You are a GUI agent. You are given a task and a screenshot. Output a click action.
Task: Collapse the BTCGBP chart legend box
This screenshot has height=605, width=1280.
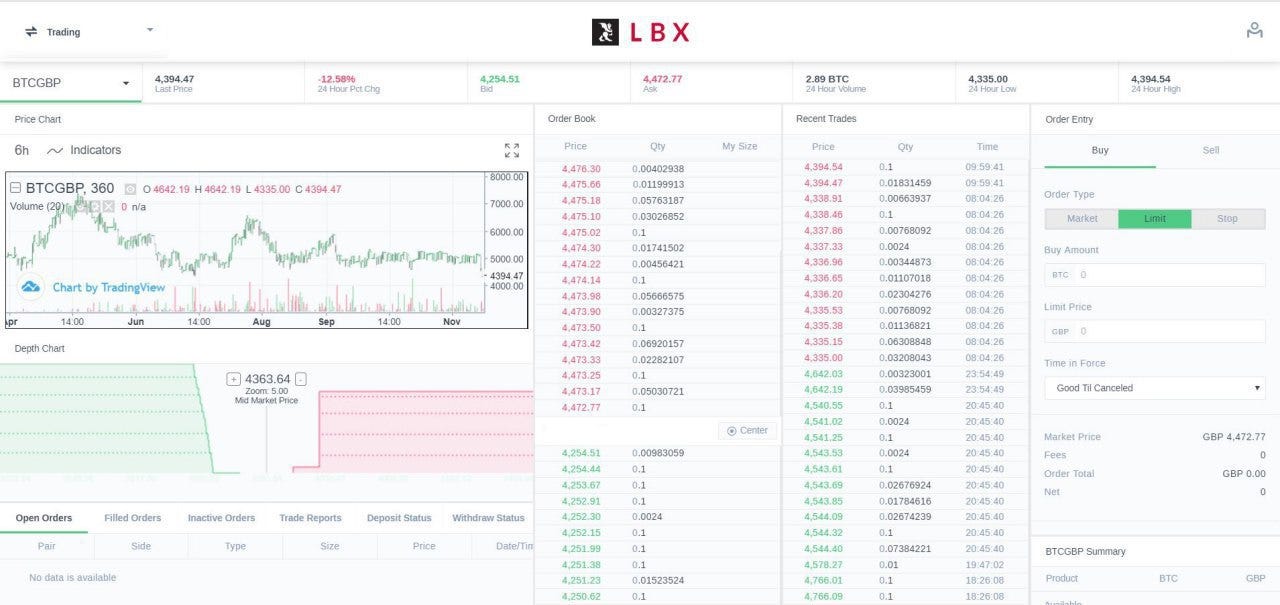15,187
